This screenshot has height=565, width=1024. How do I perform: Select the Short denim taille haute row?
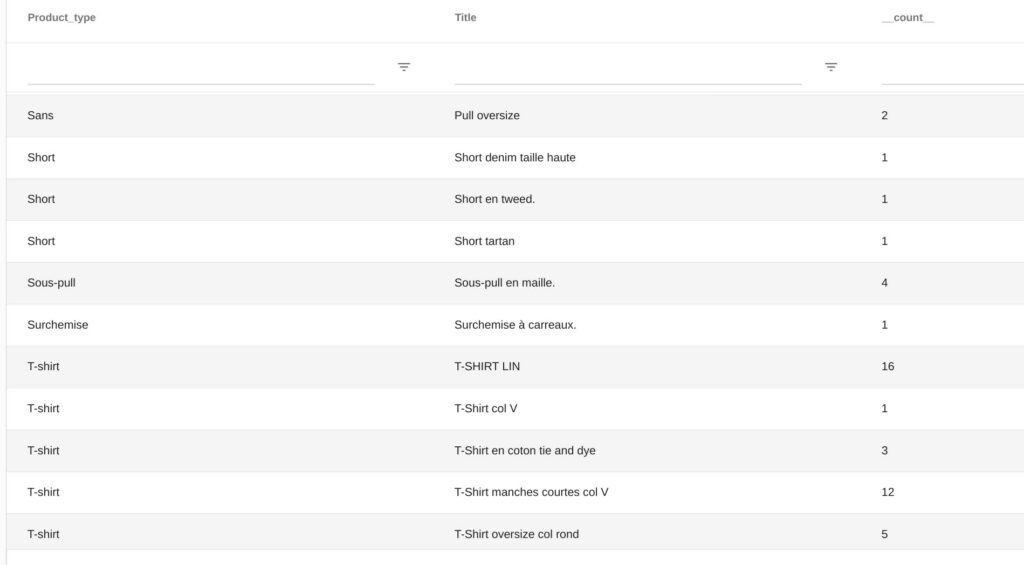click(x=515, y=157)
